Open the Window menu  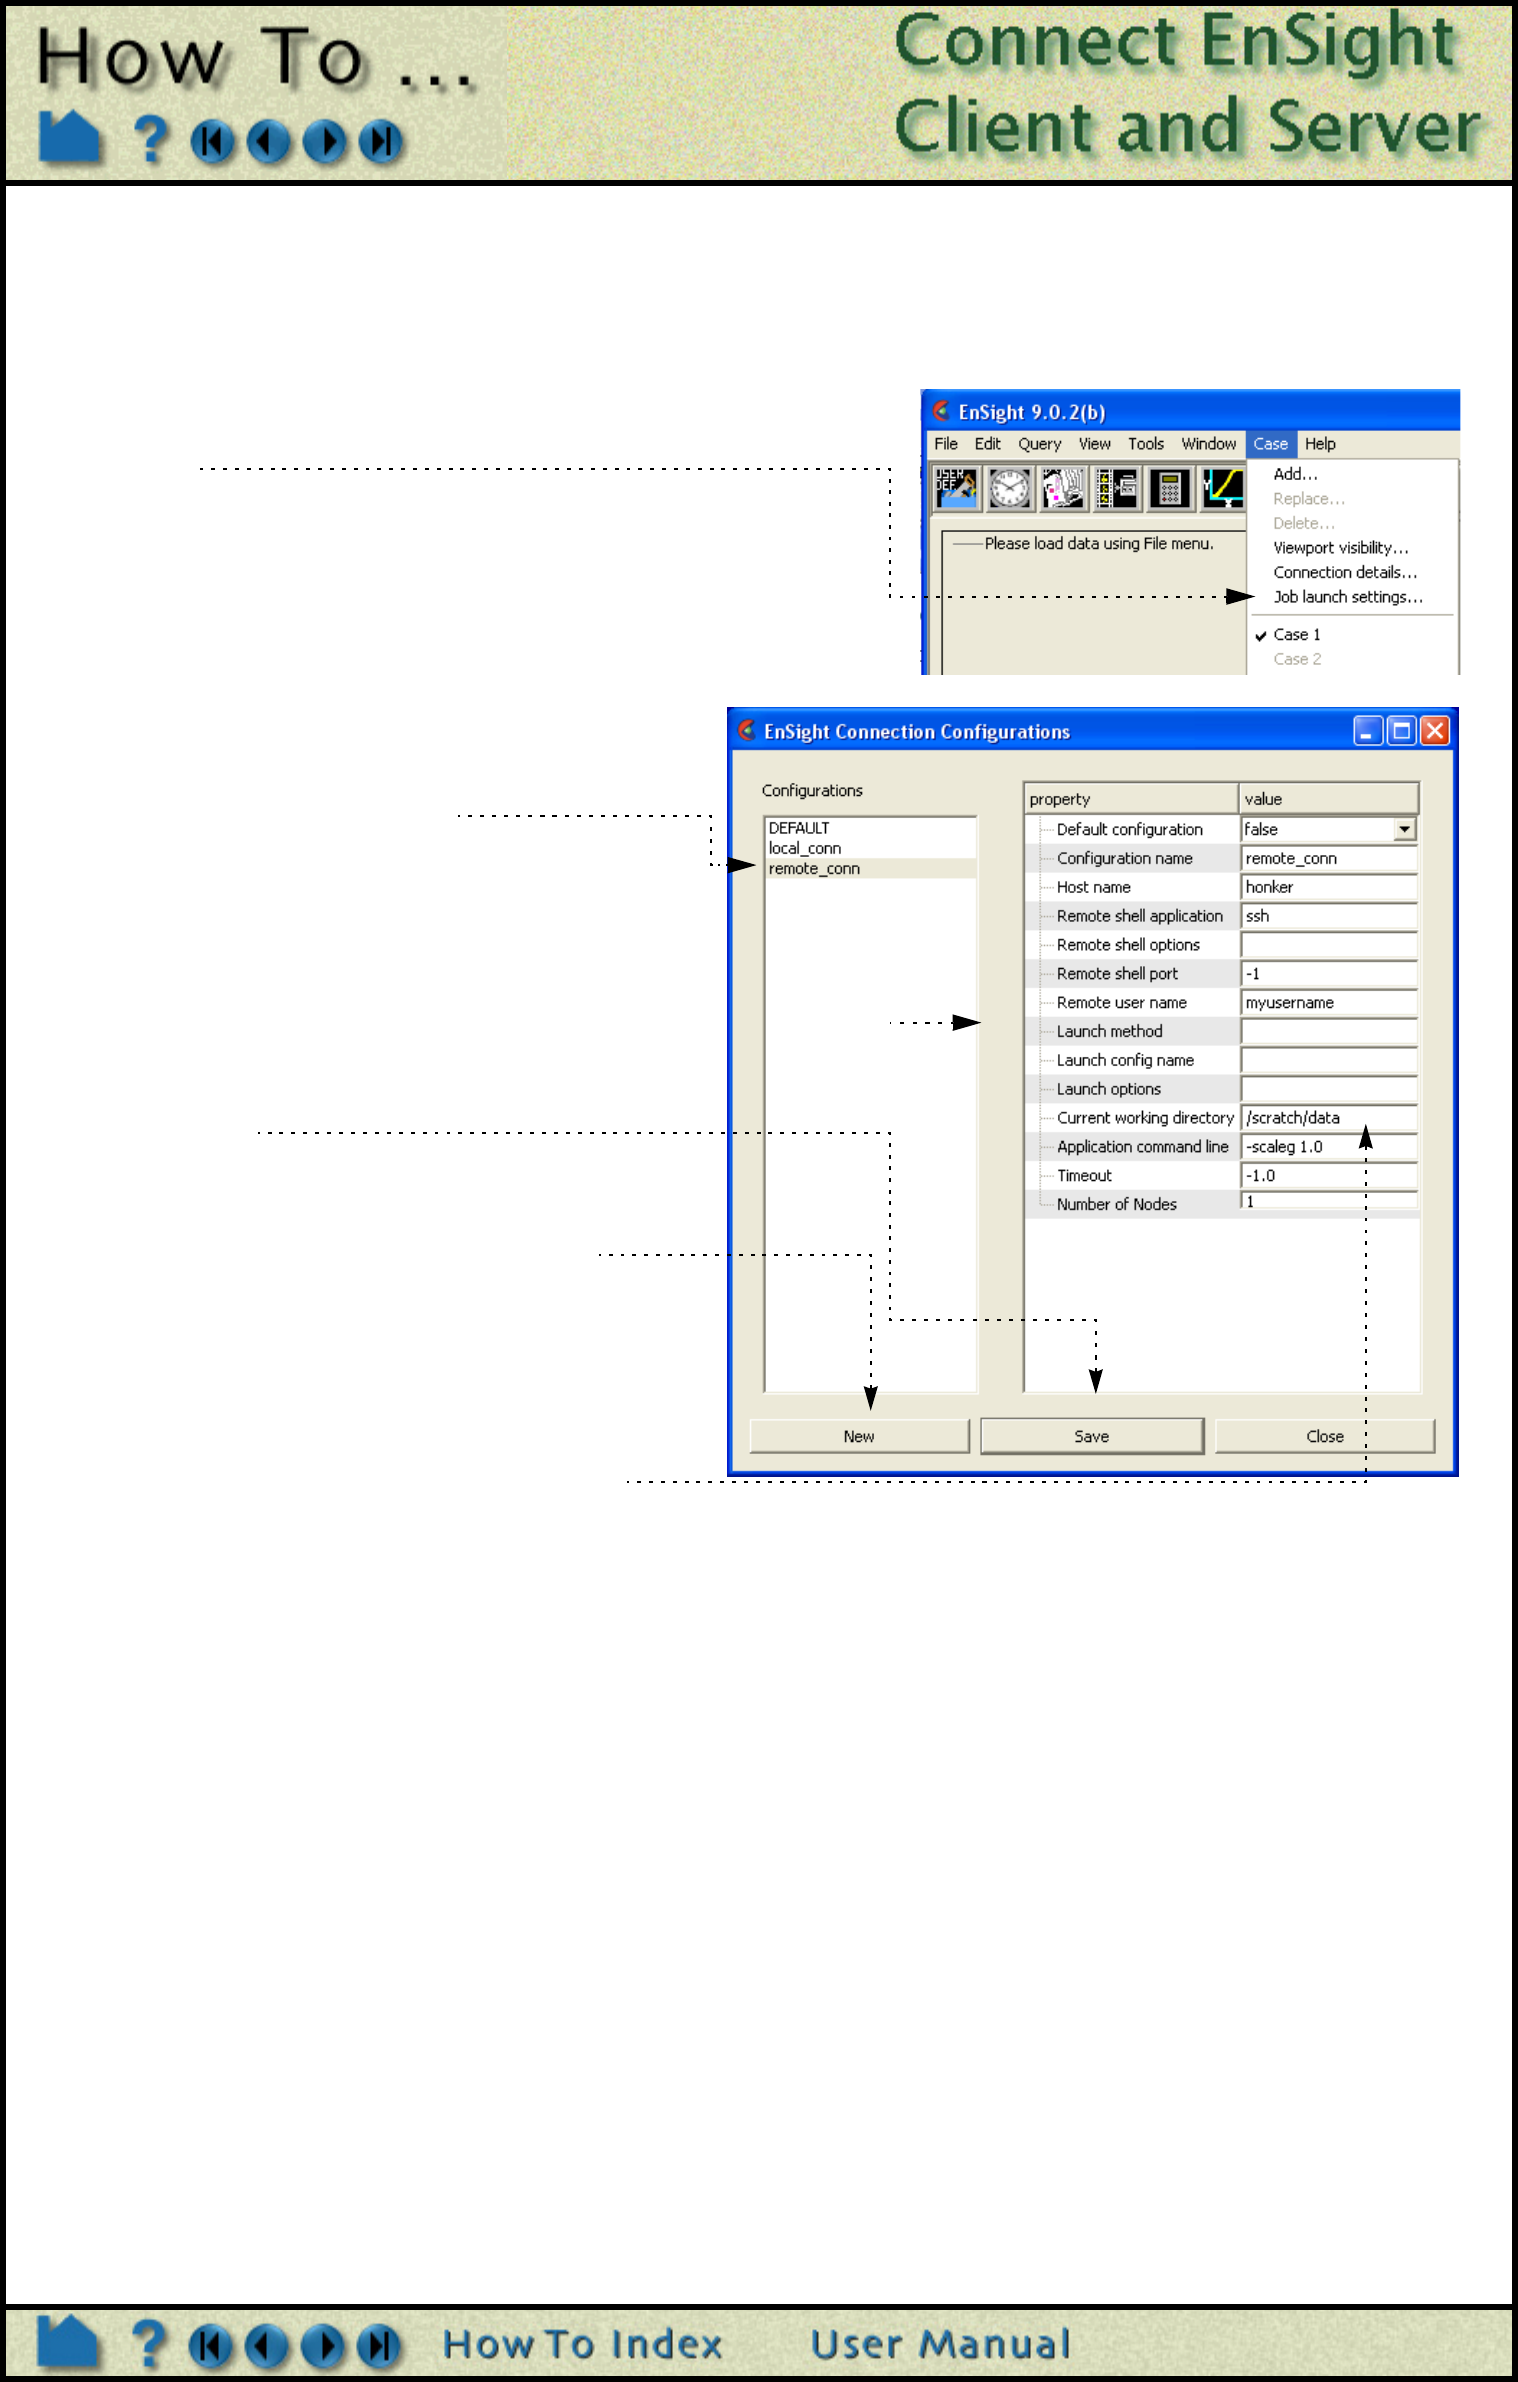1209,444
